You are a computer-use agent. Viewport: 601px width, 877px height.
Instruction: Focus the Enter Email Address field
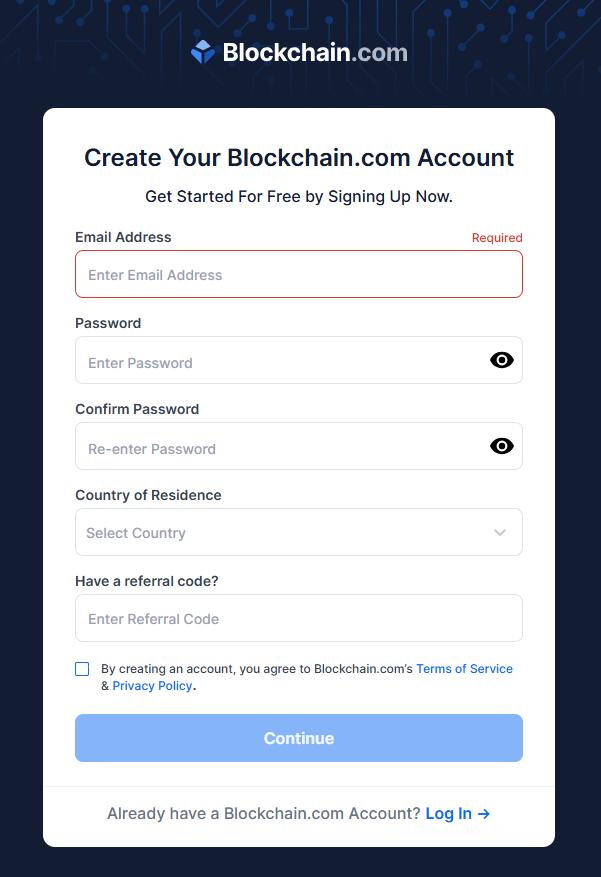298,274
